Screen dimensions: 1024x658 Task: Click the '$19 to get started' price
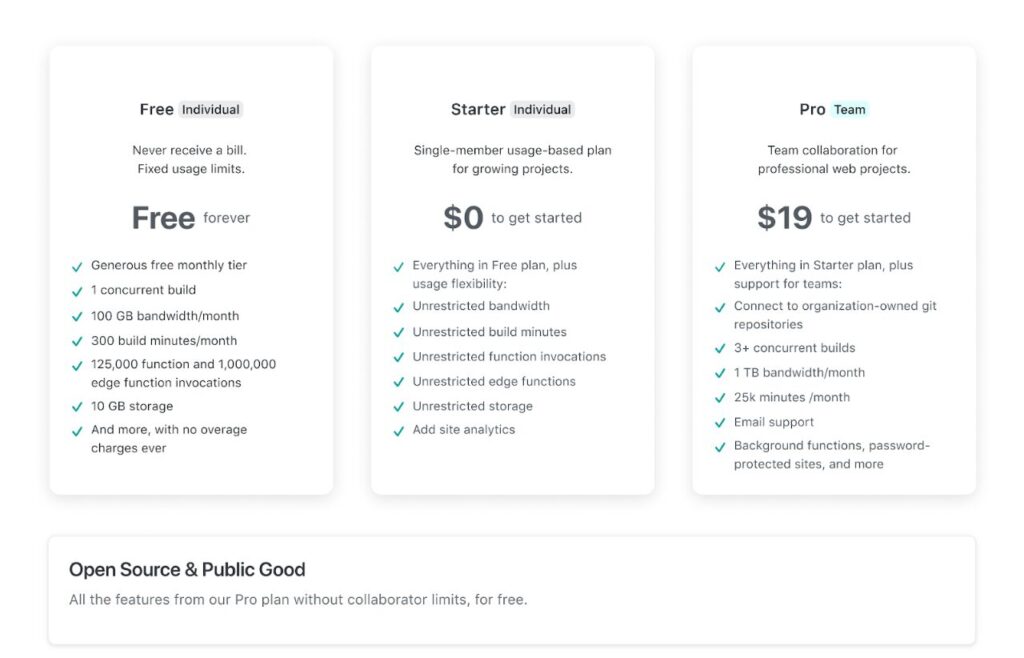pyautogui.click(x=834, y=218)
